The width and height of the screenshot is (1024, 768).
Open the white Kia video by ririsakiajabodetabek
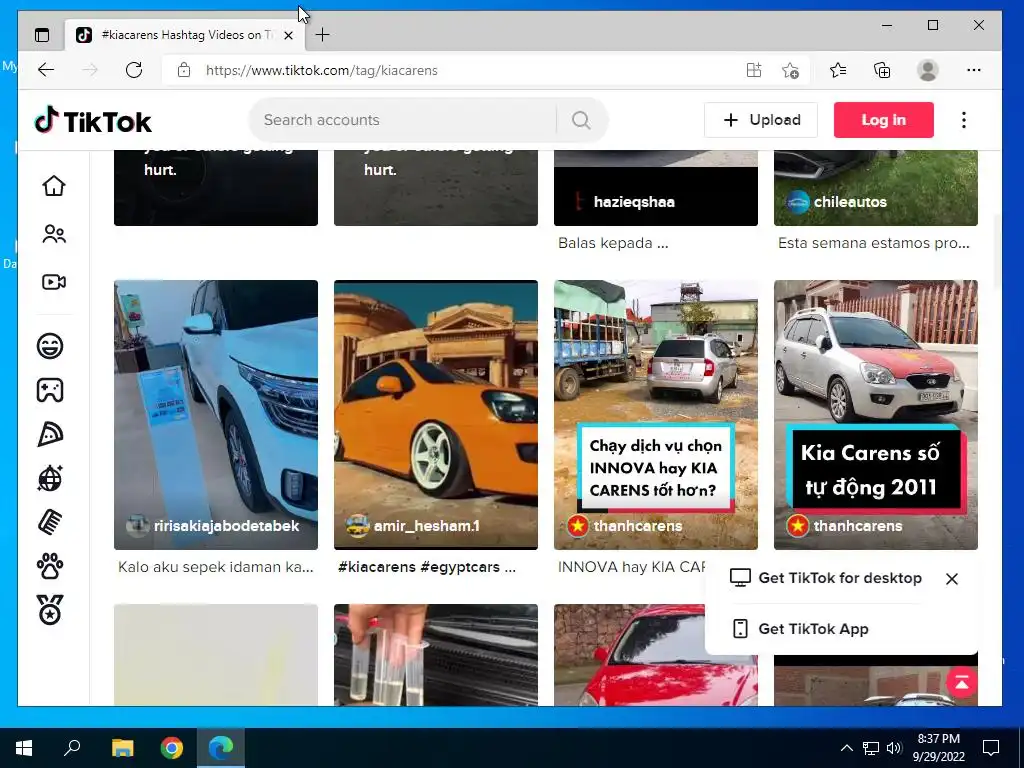pos(216,415)
